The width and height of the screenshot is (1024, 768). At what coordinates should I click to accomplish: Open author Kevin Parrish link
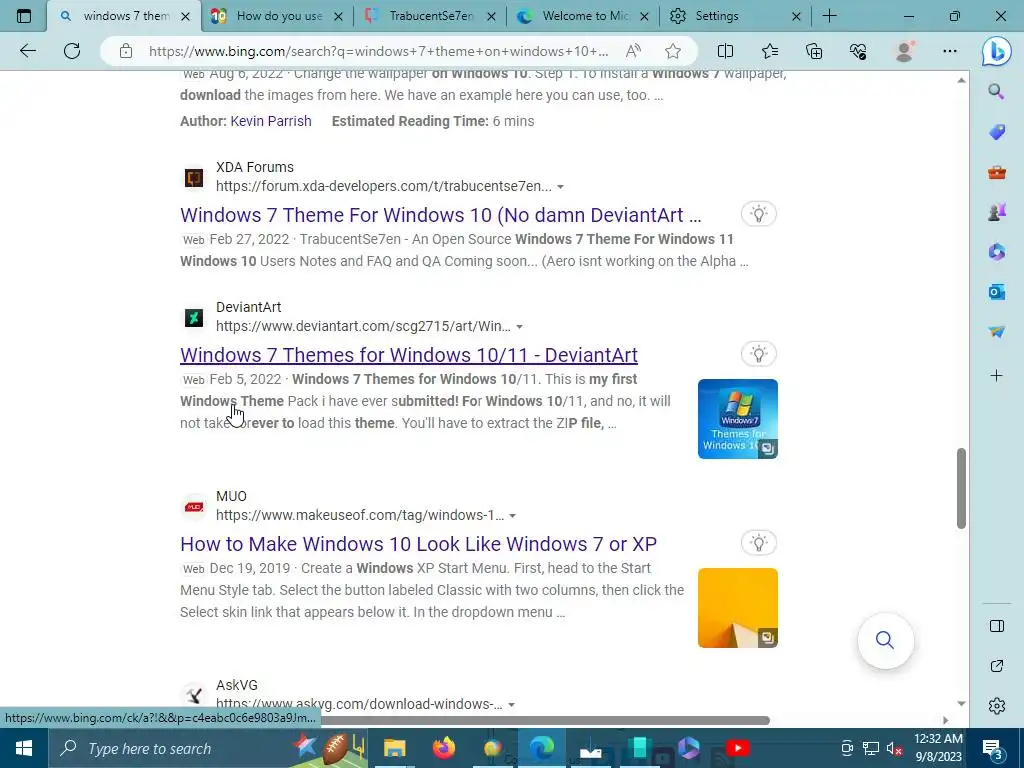tap(271, 121)
